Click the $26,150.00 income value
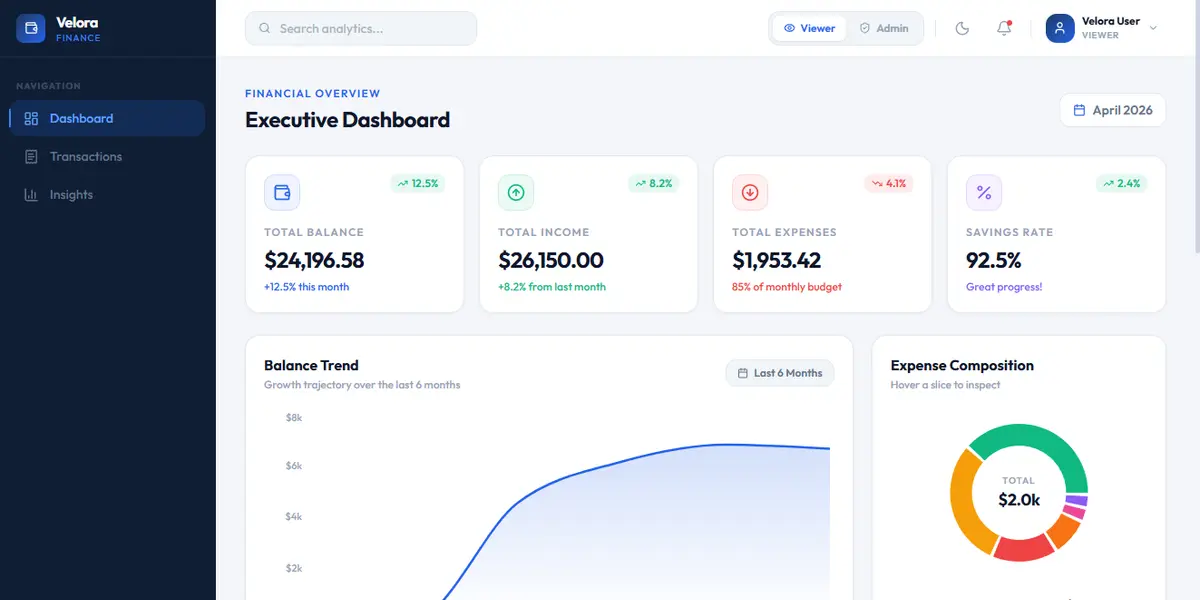The image size is (1200, 600). [551, 261]
